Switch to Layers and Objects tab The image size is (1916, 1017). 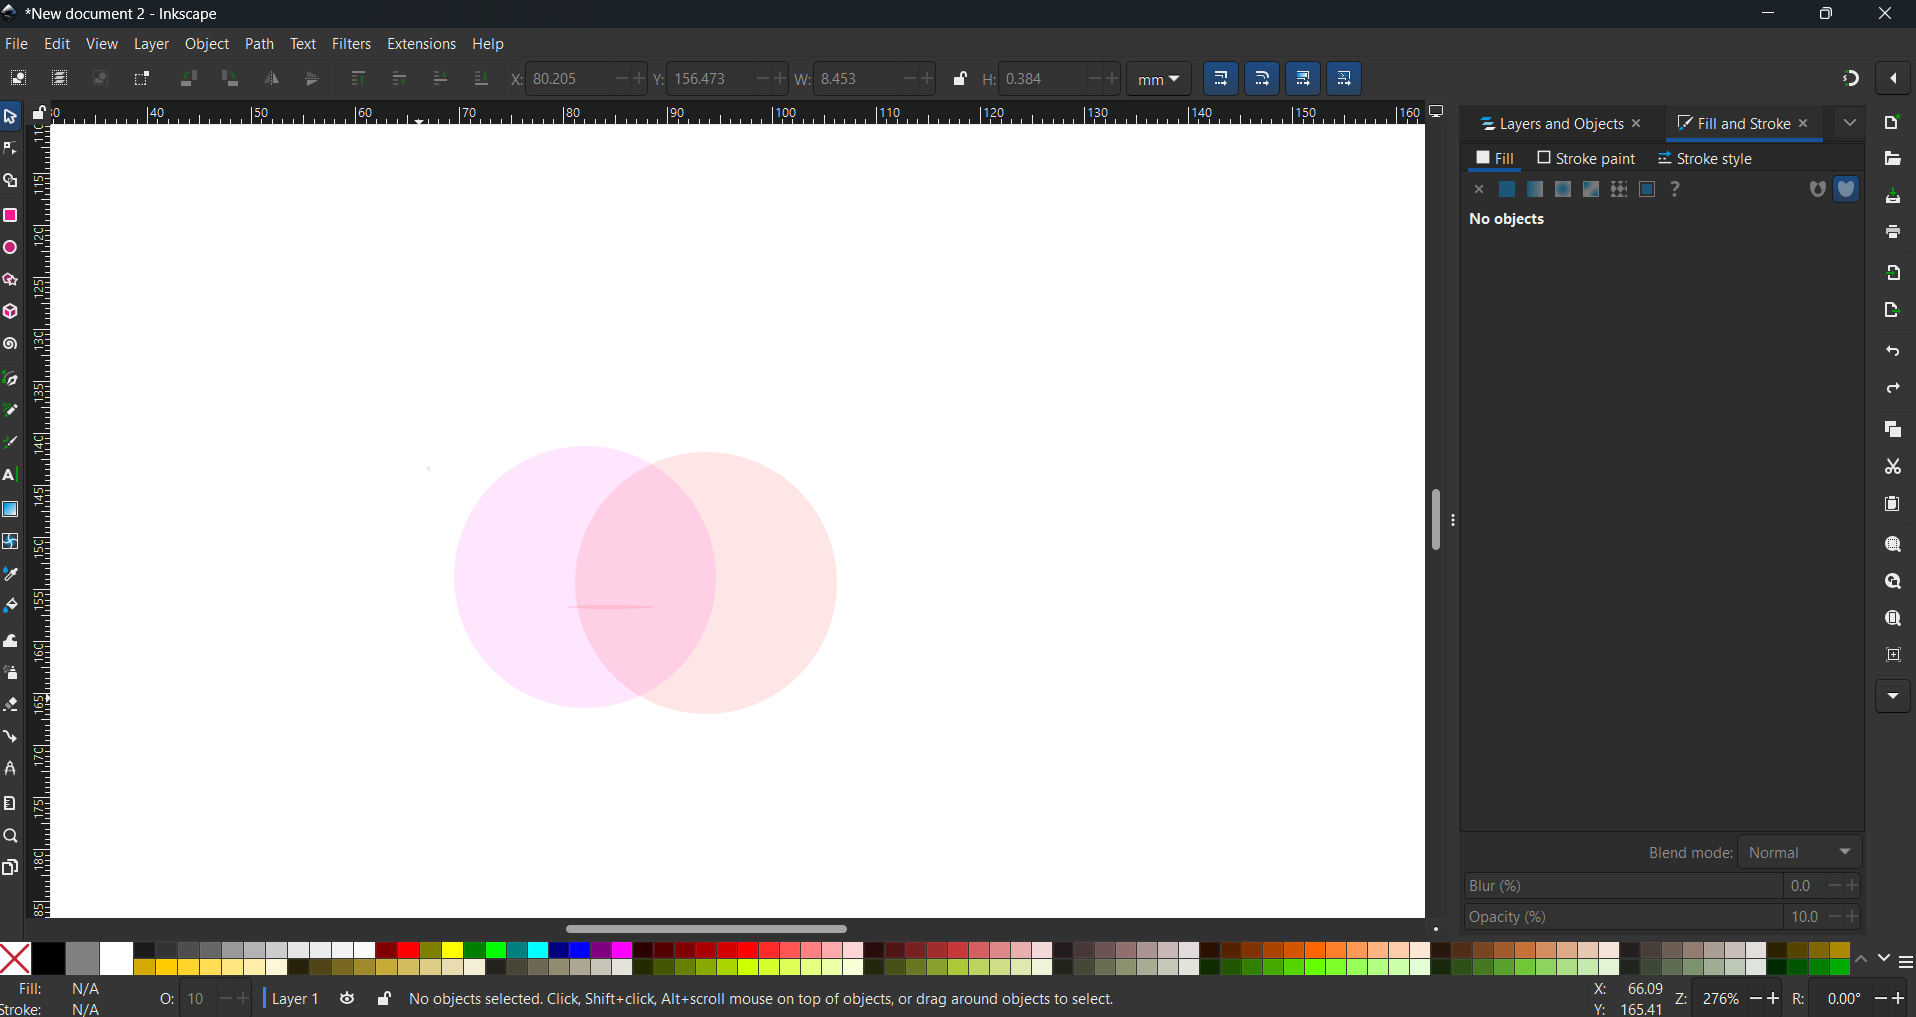[x=1551, y=124]
